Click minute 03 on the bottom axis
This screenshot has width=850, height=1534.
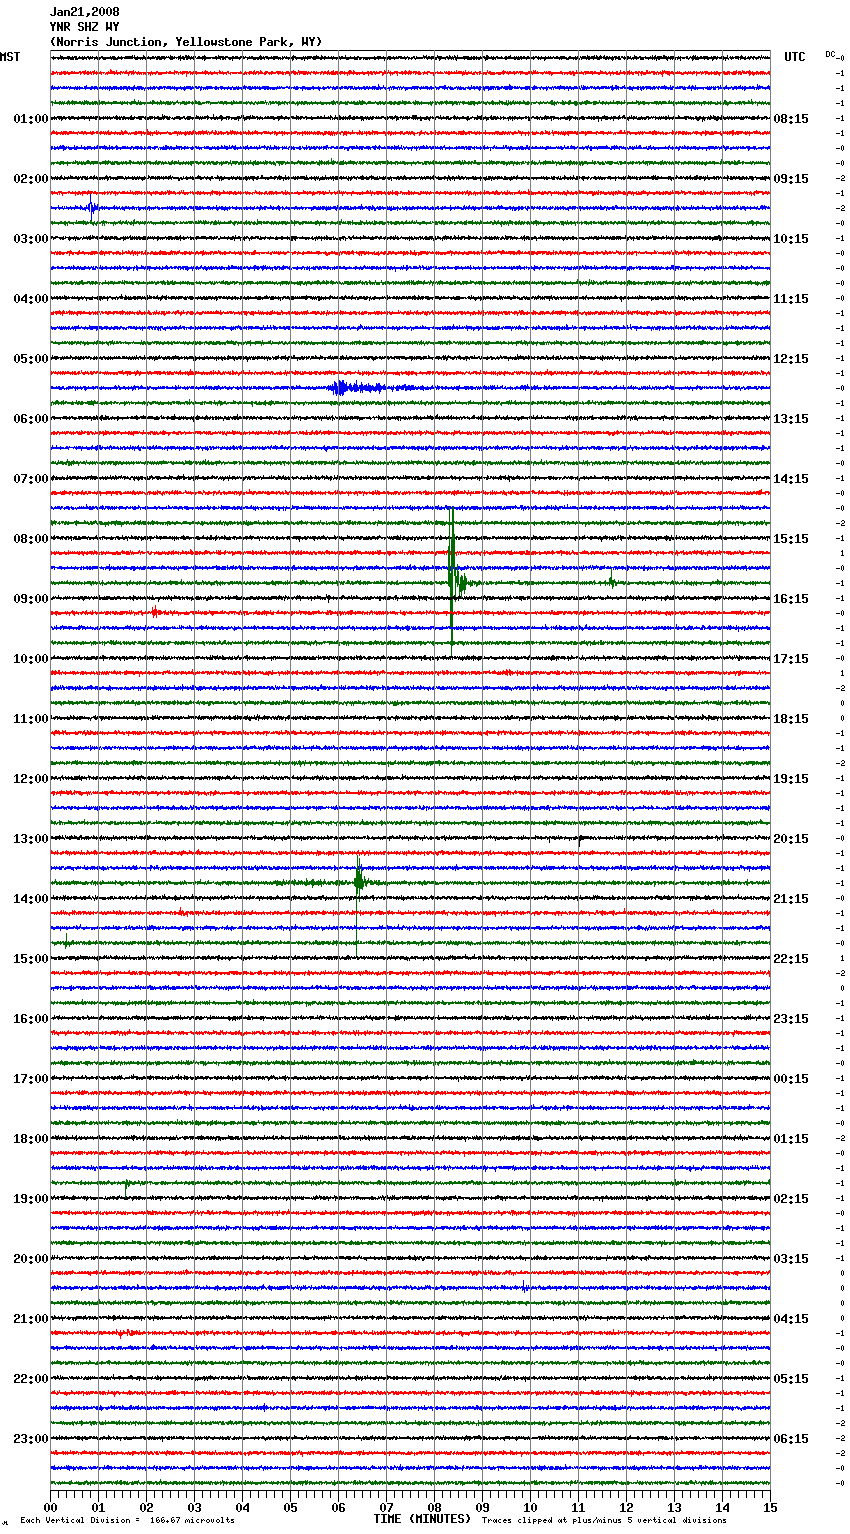click(x=195, y=1507)
